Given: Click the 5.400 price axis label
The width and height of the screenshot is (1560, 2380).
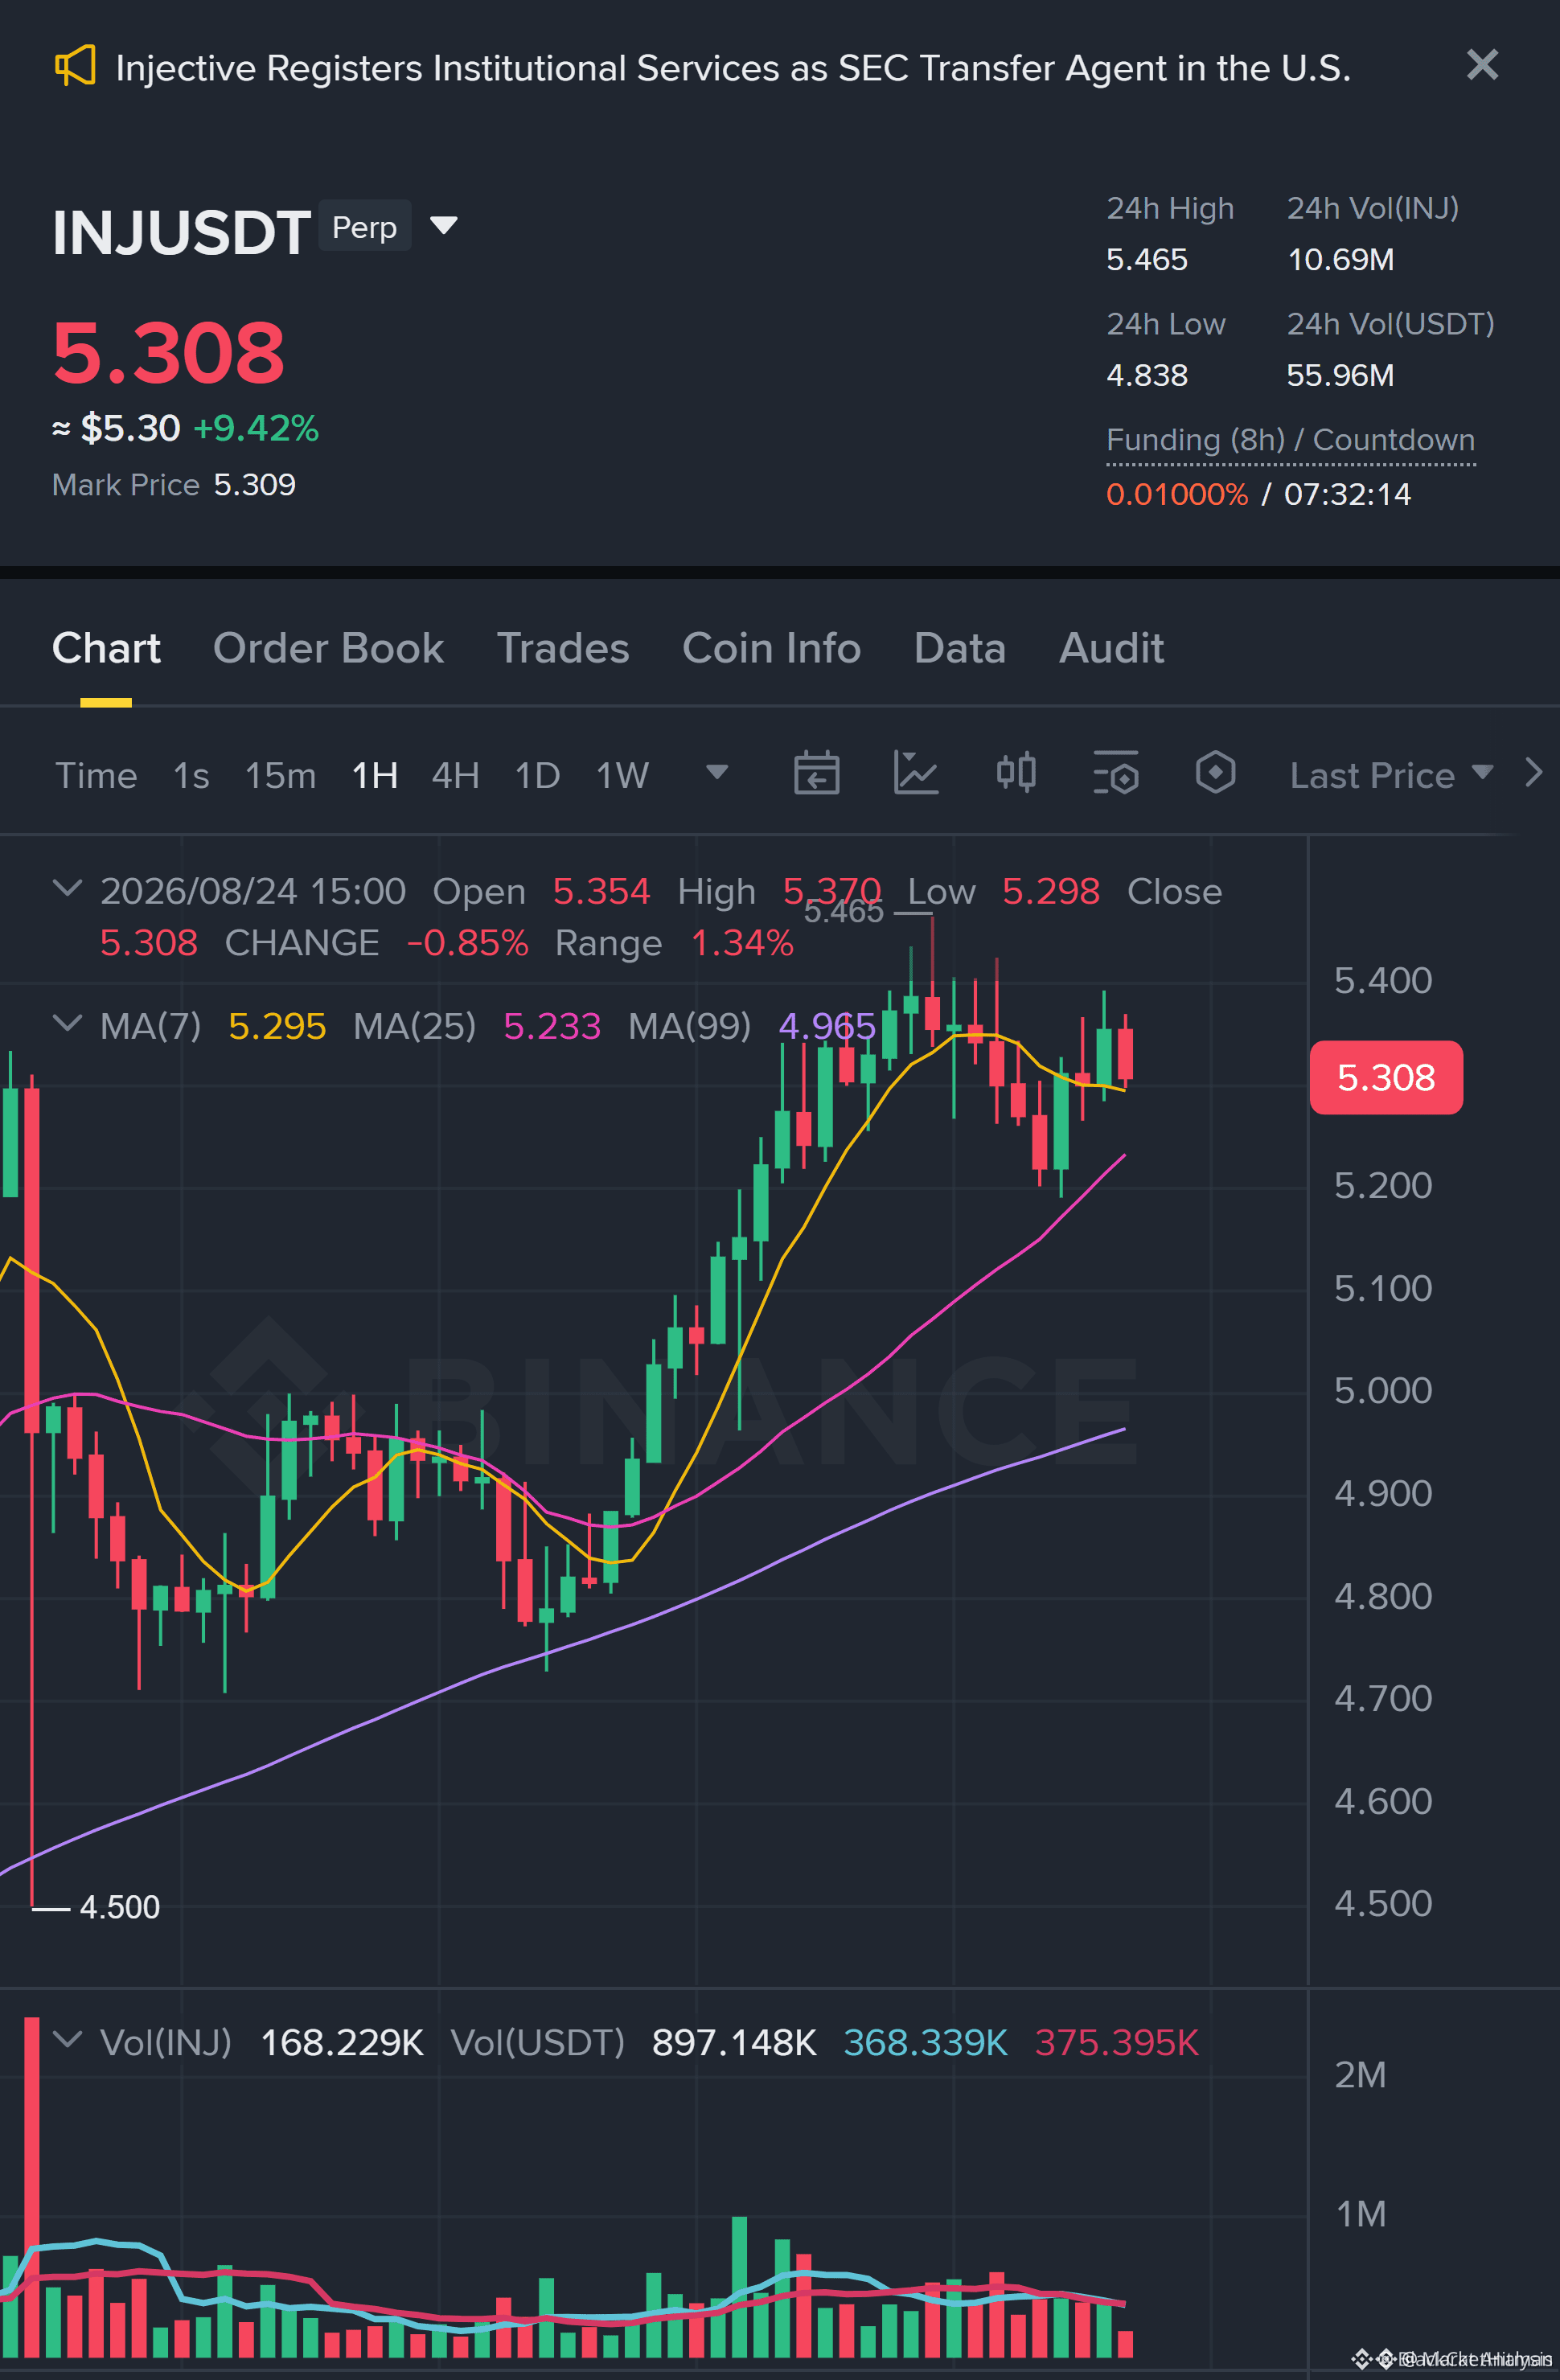Looking at the screenshot, I should [1383, 981].
